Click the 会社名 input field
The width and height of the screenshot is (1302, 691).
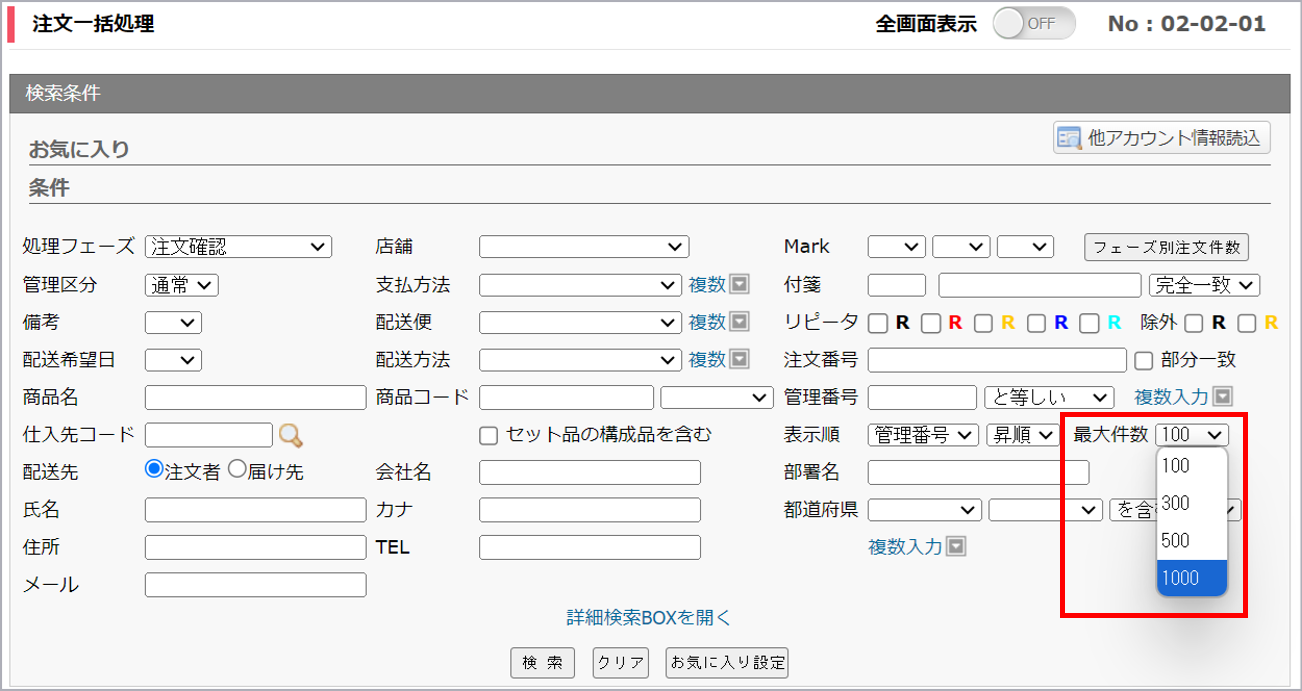tap(590, 472)
